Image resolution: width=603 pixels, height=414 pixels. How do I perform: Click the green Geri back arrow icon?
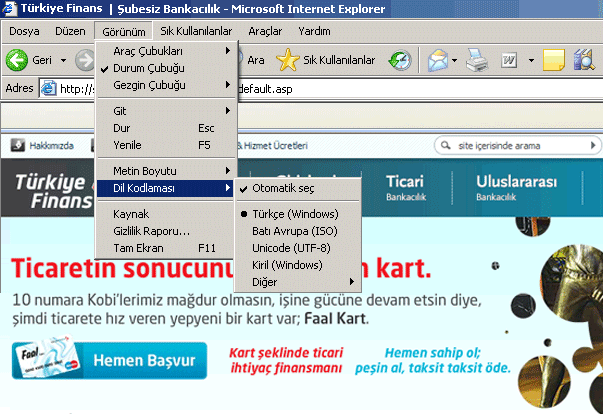[17, 60]
